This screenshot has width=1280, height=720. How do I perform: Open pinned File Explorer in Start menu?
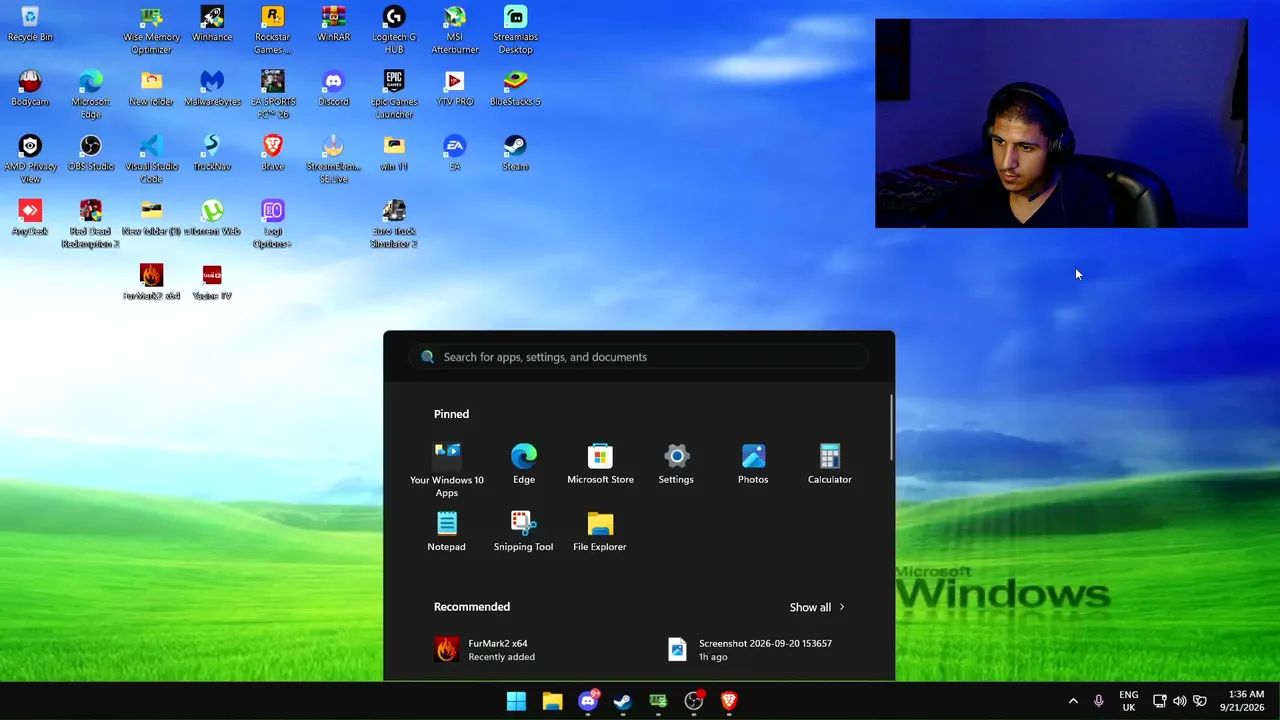[x=600, y=532]
